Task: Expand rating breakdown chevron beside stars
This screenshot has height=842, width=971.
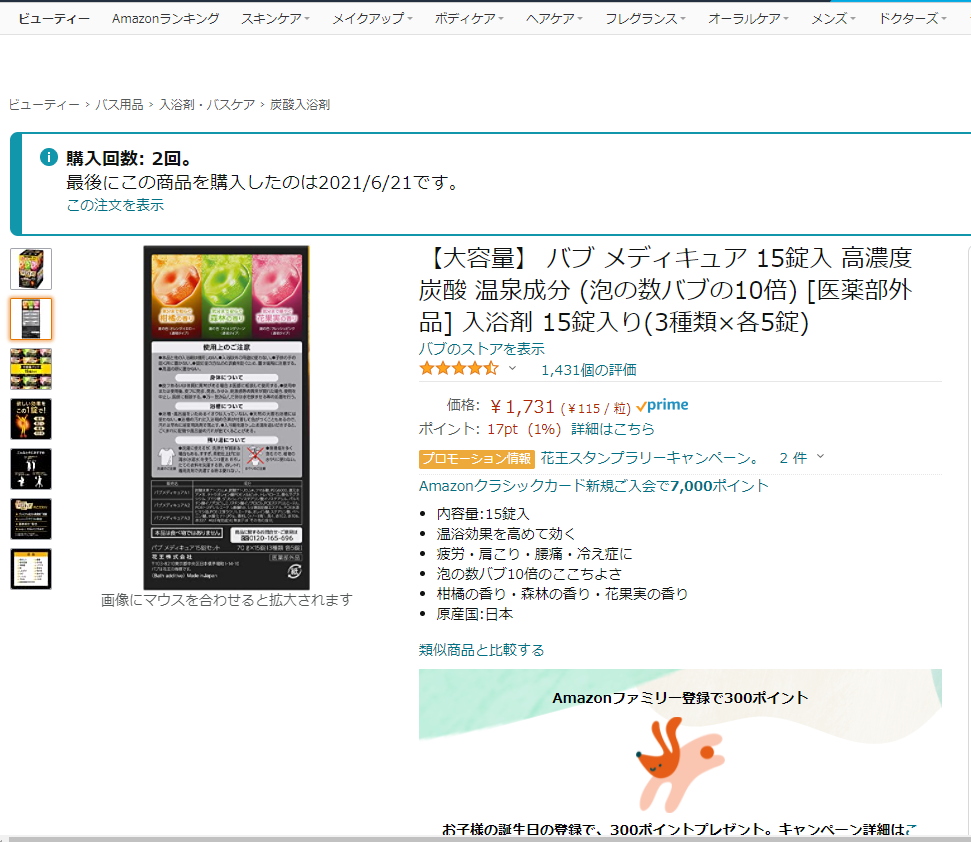Action: [x=512, y=368]
